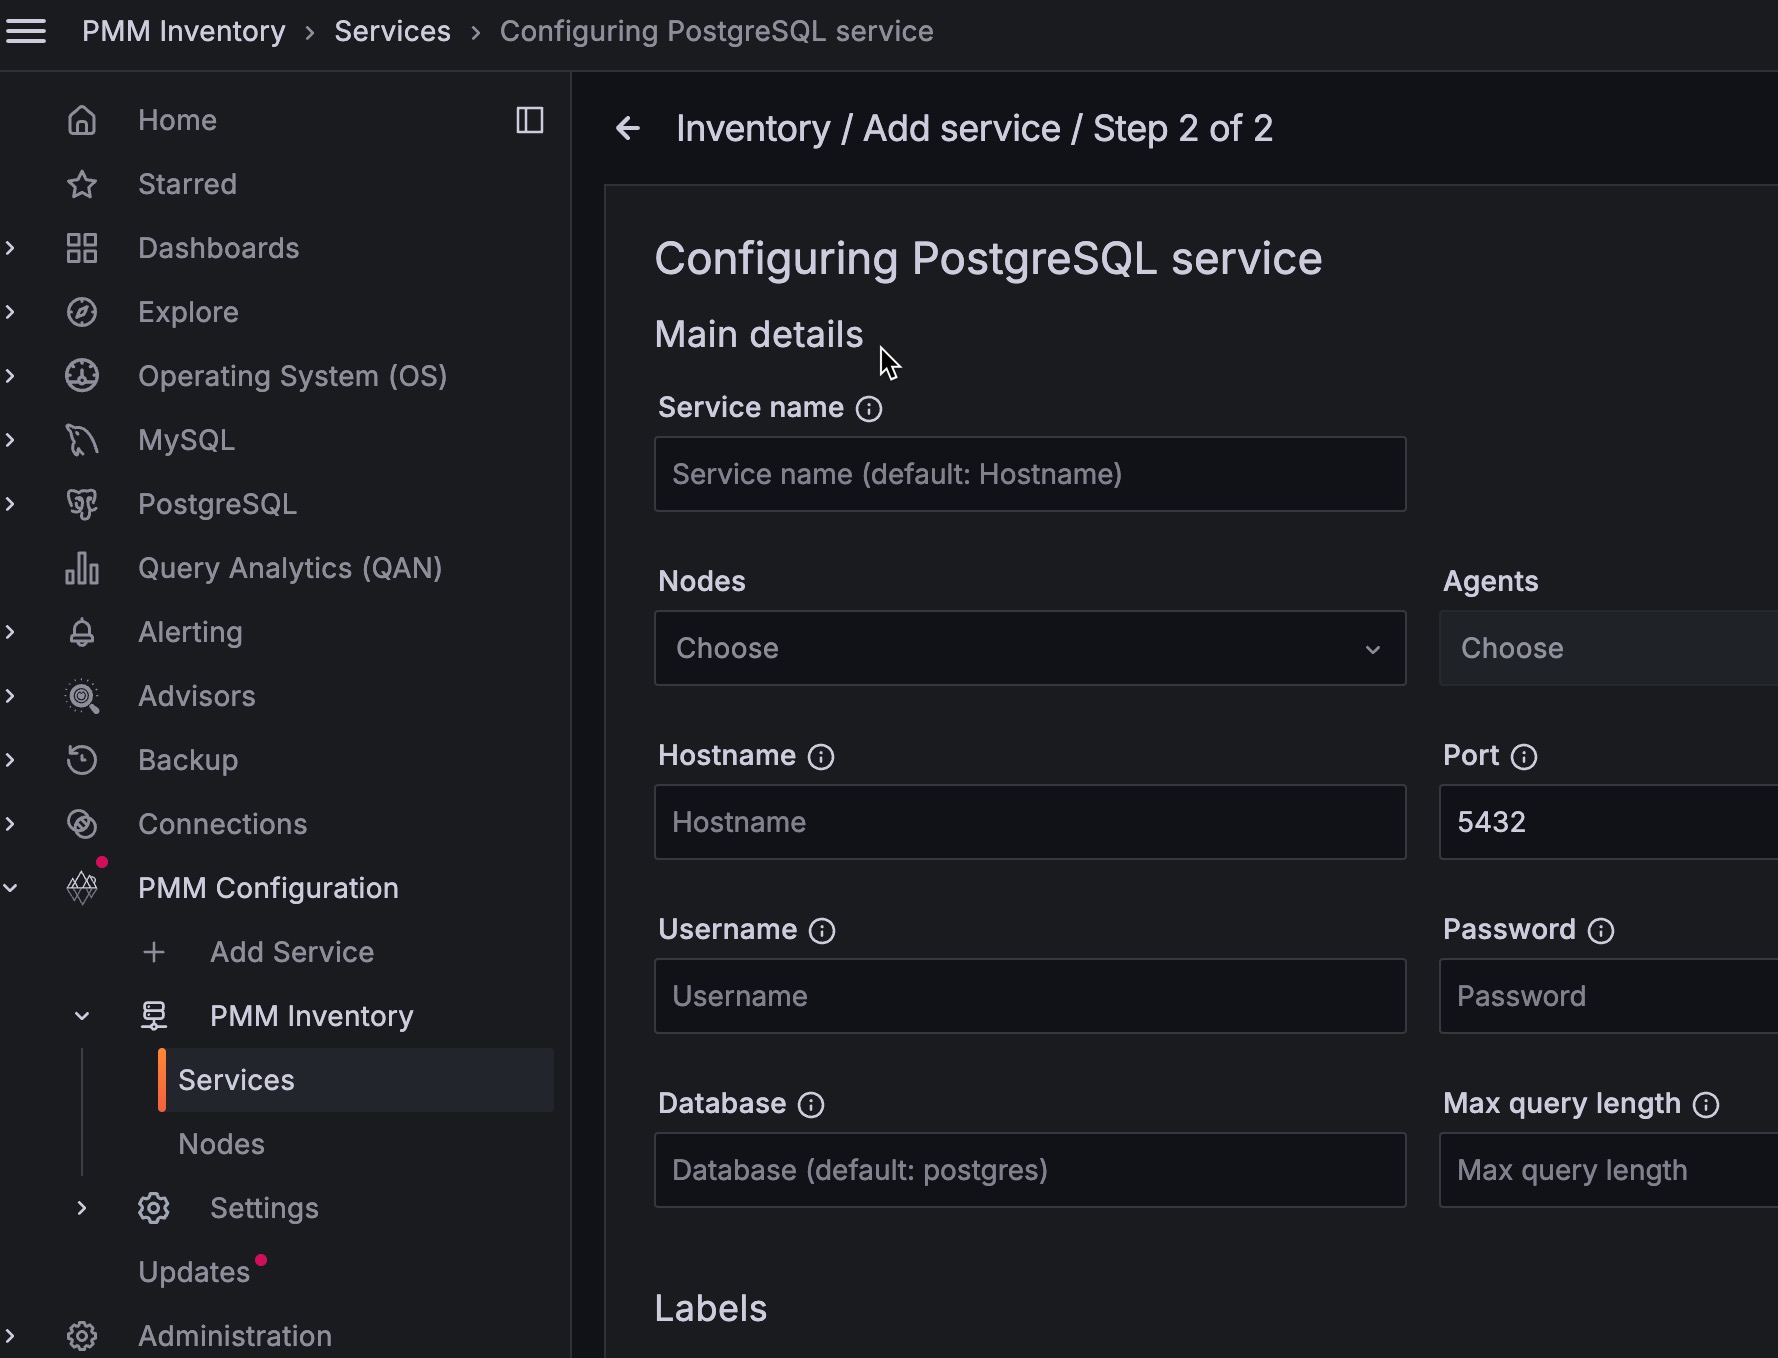
Task: Click the Operating System icon
Action: click(82, 376)
